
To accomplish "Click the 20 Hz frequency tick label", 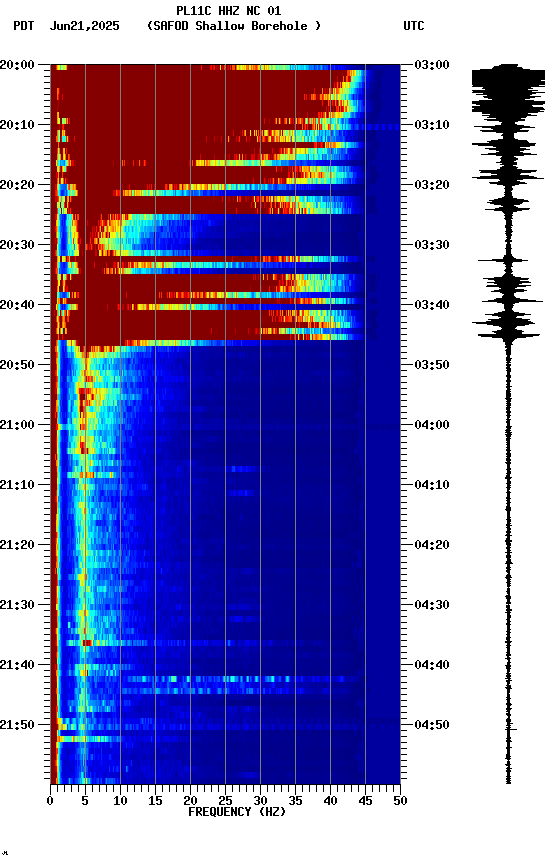I will (x=190, y=801).
